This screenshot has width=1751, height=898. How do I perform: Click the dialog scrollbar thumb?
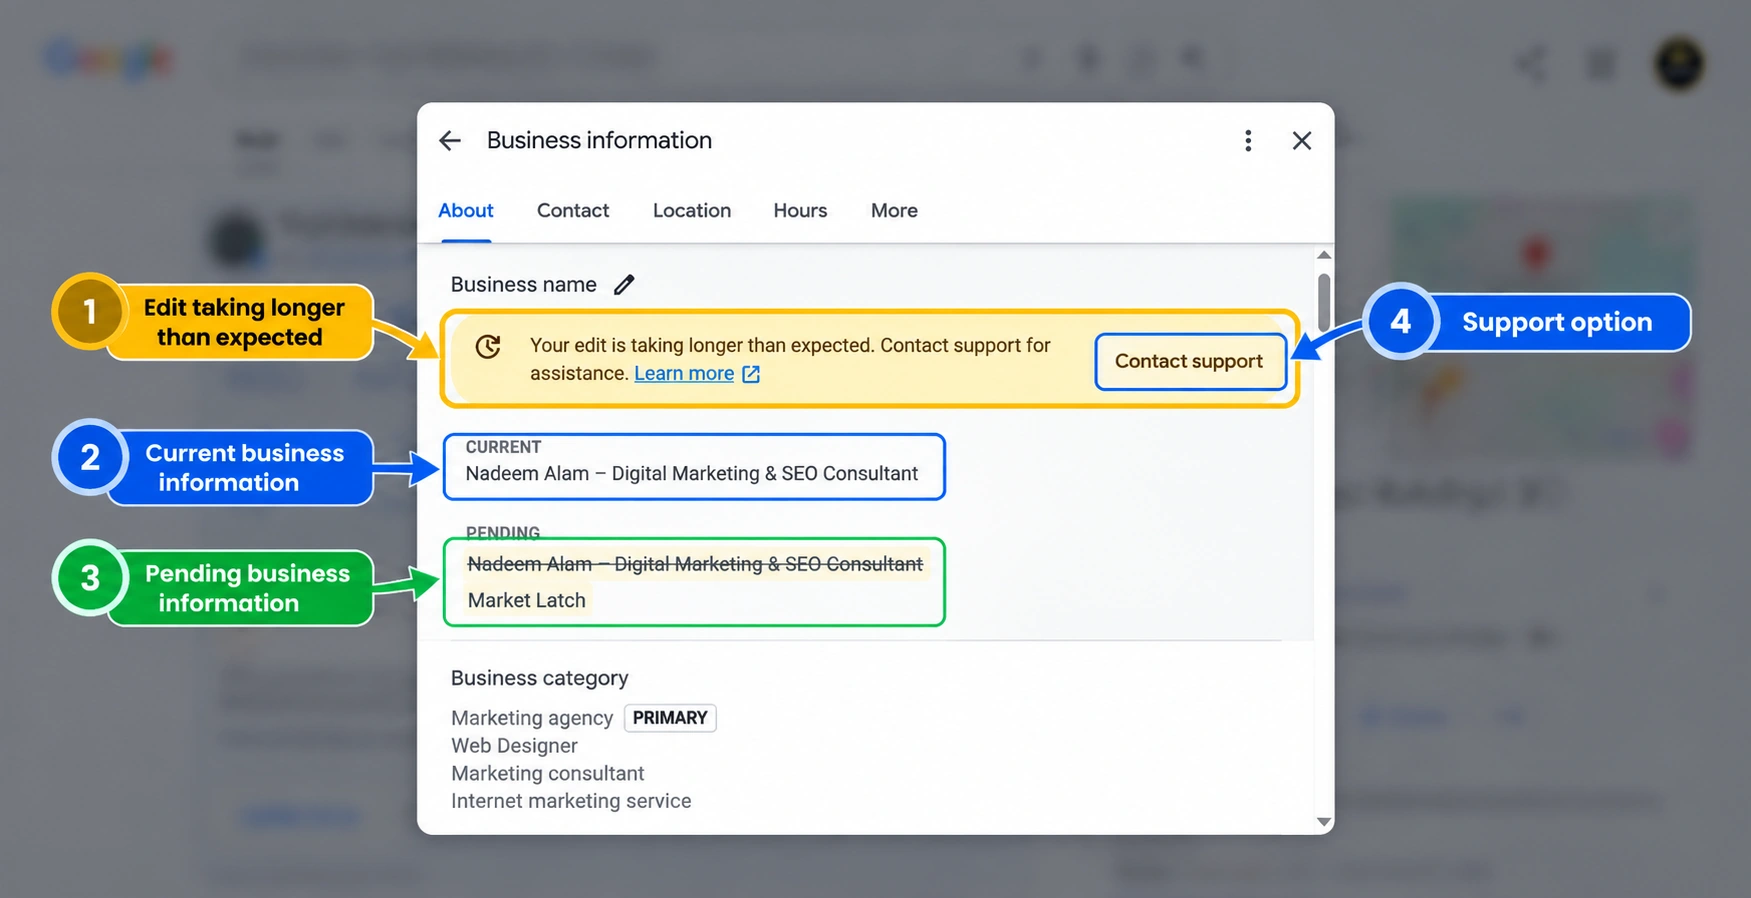coord(1324,302)
